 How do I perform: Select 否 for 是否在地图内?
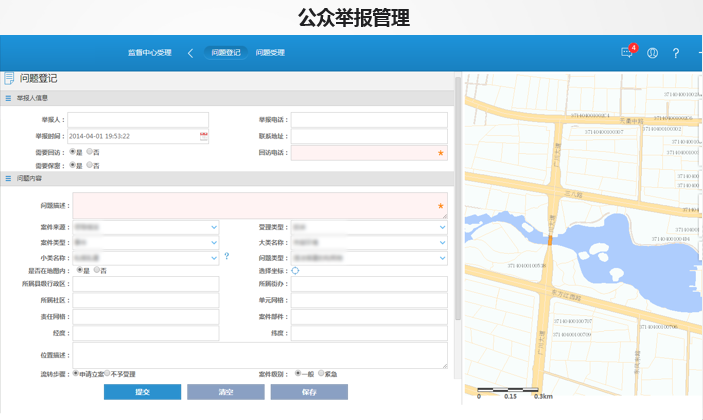[96, 270]
